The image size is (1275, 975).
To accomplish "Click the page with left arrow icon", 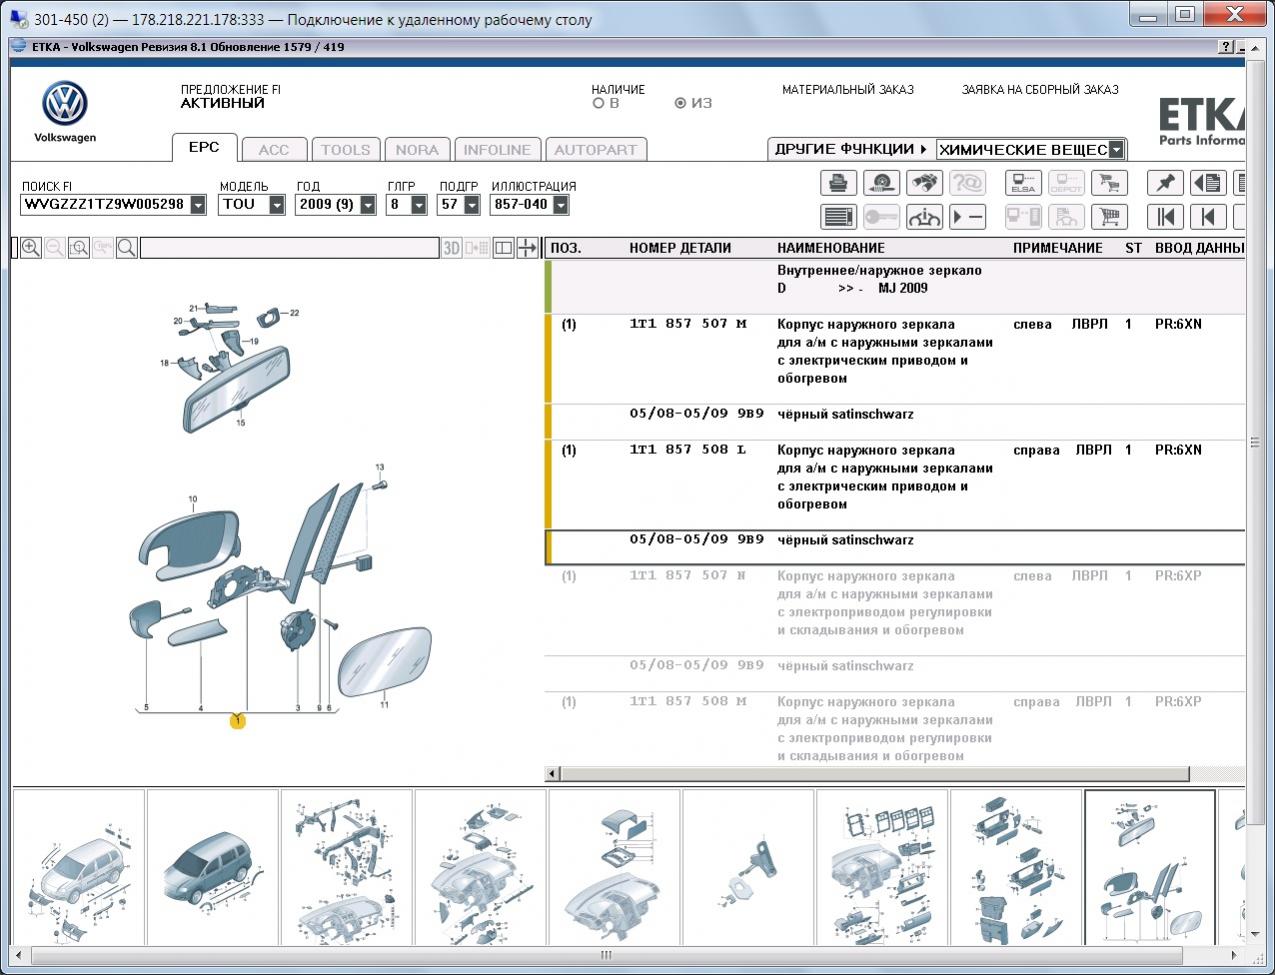I will click(x=1208, y=183).
